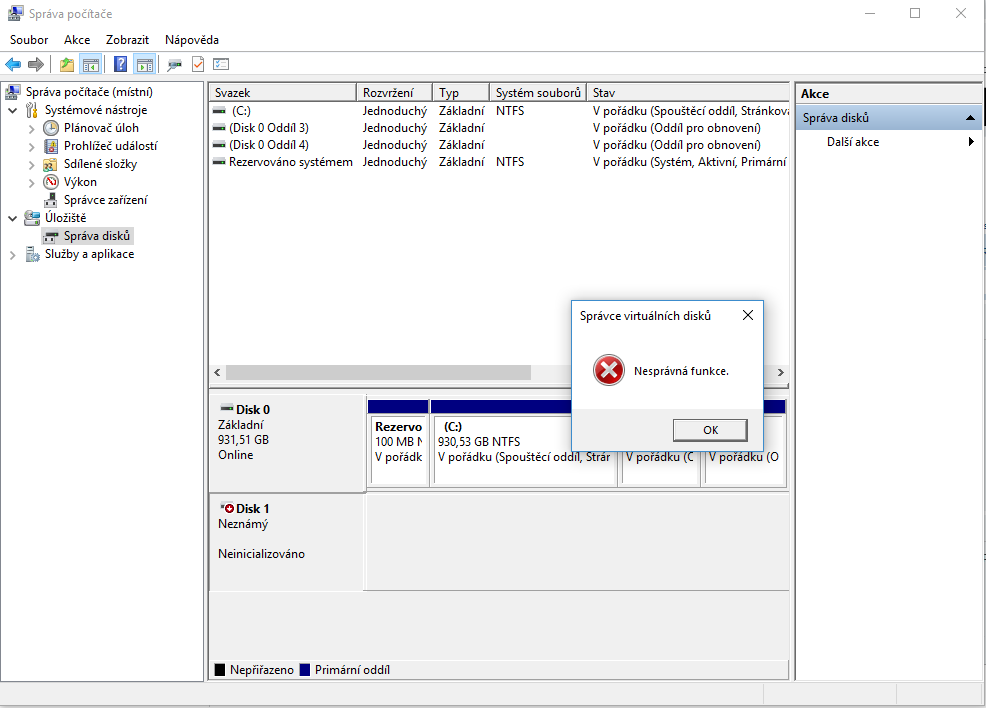The image size is (986, 708).
Task: Click the Správa počítače (místní) root icon
Action: click(13, 92)
